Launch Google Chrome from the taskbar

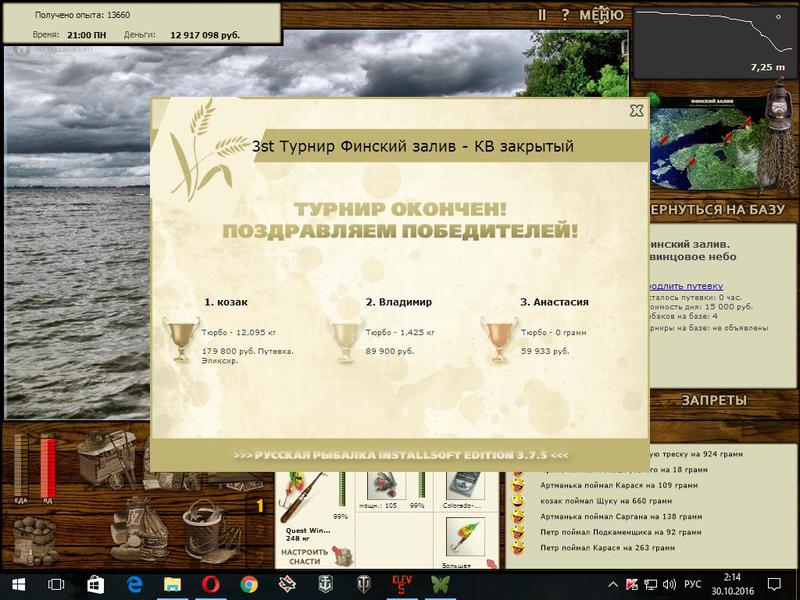249,585
